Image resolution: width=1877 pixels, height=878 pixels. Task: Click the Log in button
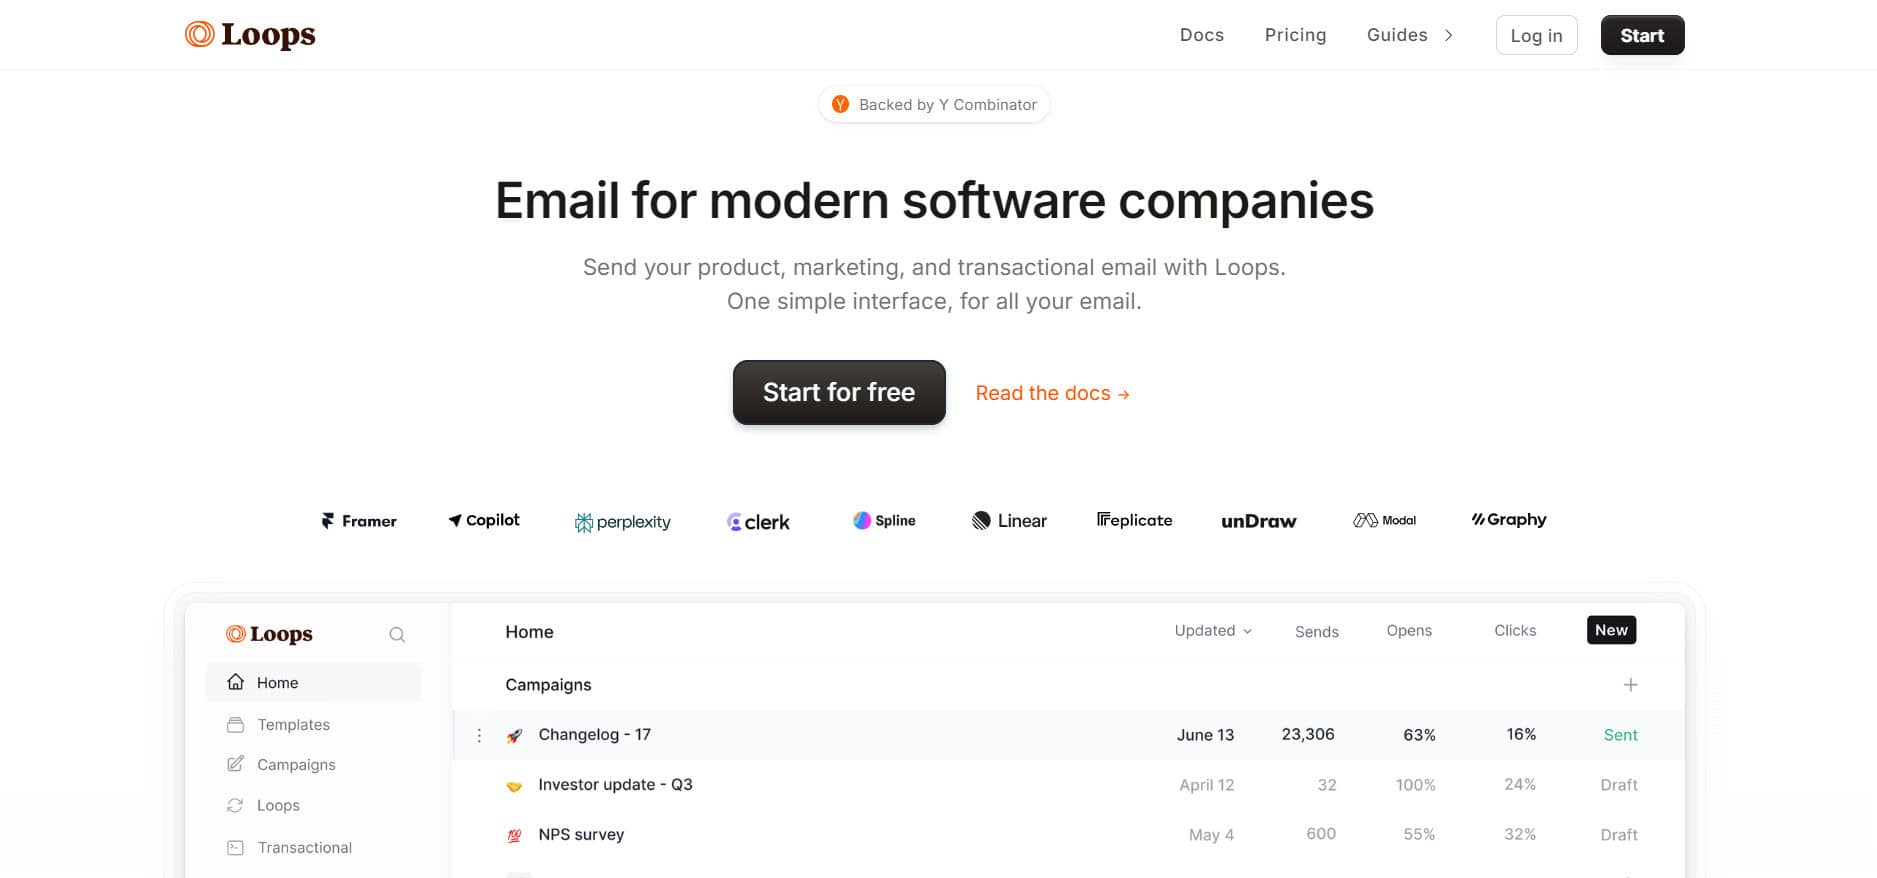pyautogui.click(x=1536, y=36)
